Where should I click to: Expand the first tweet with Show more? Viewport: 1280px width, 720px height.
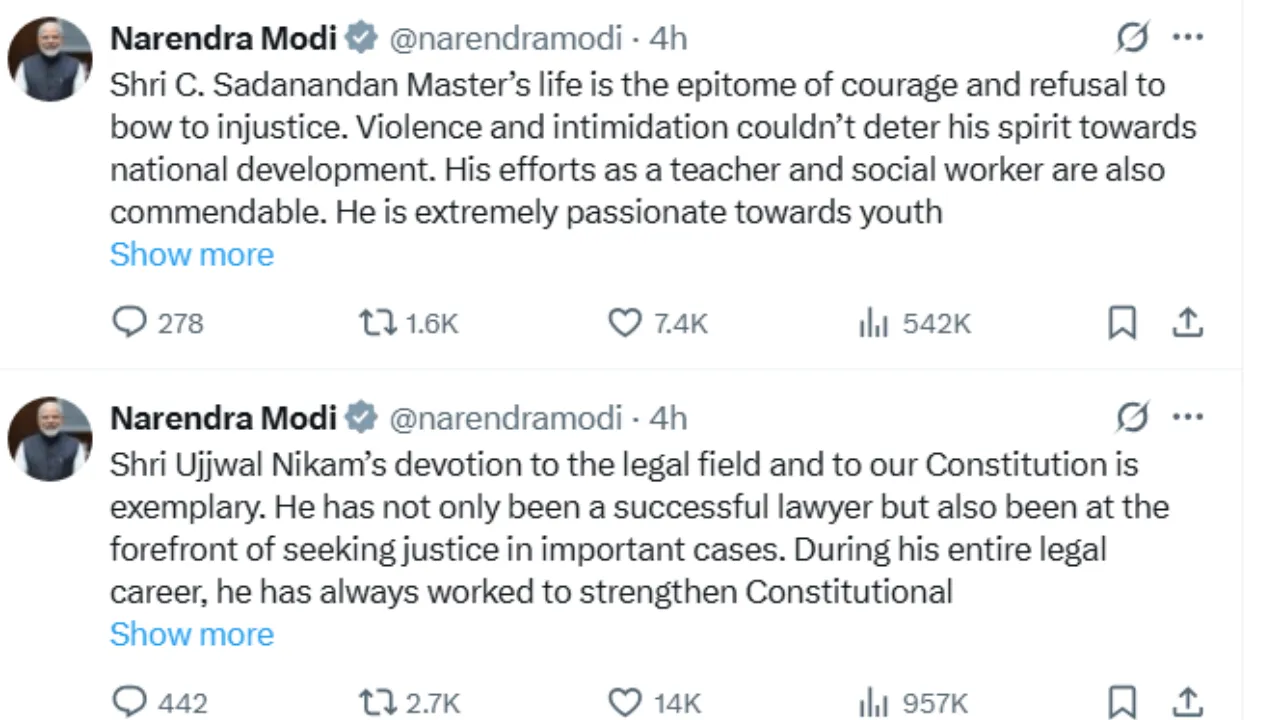tap(191, 254)
